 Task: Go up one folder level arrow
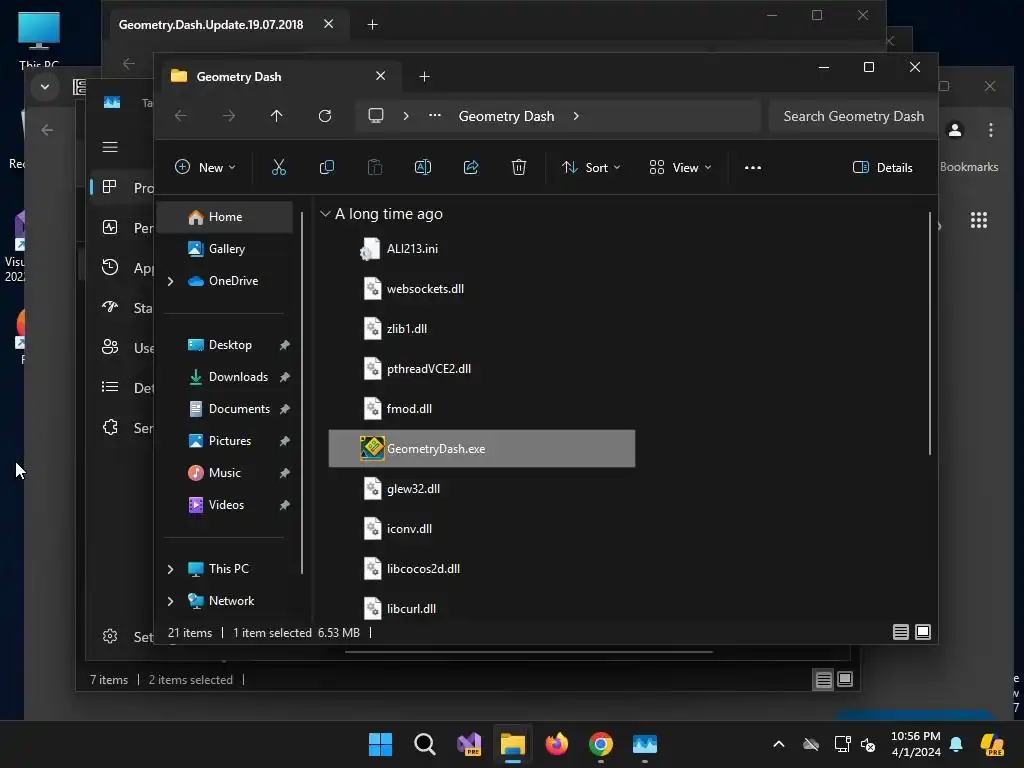click(276, 116)
